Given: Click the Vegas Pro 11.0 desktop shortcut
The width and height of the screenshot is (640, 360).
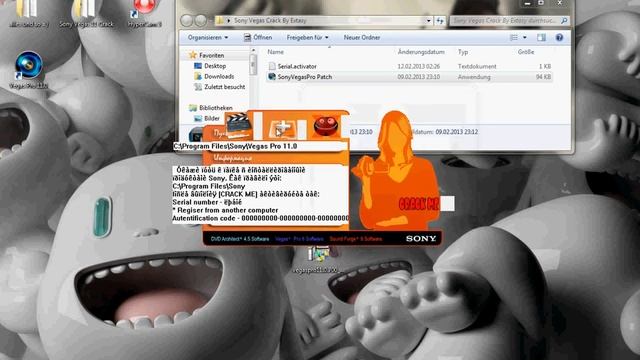Looking at the screenshot, I should (28, 70).
